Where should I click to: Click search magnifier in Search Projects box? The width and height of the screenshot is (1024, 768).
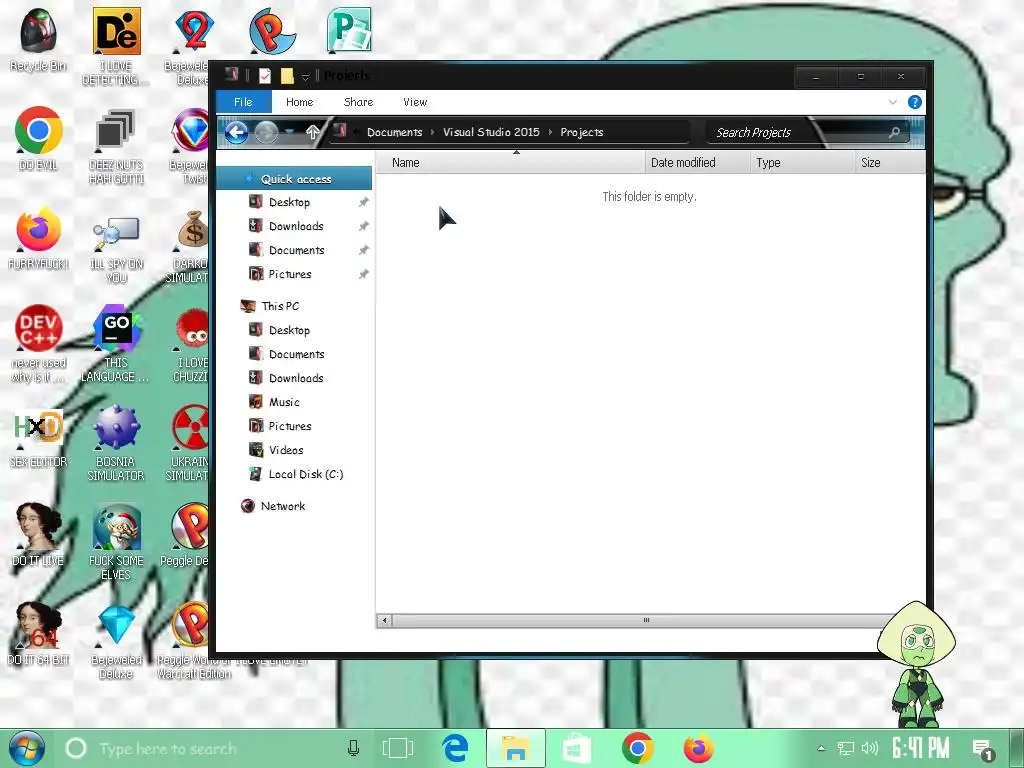click(895, 133)
